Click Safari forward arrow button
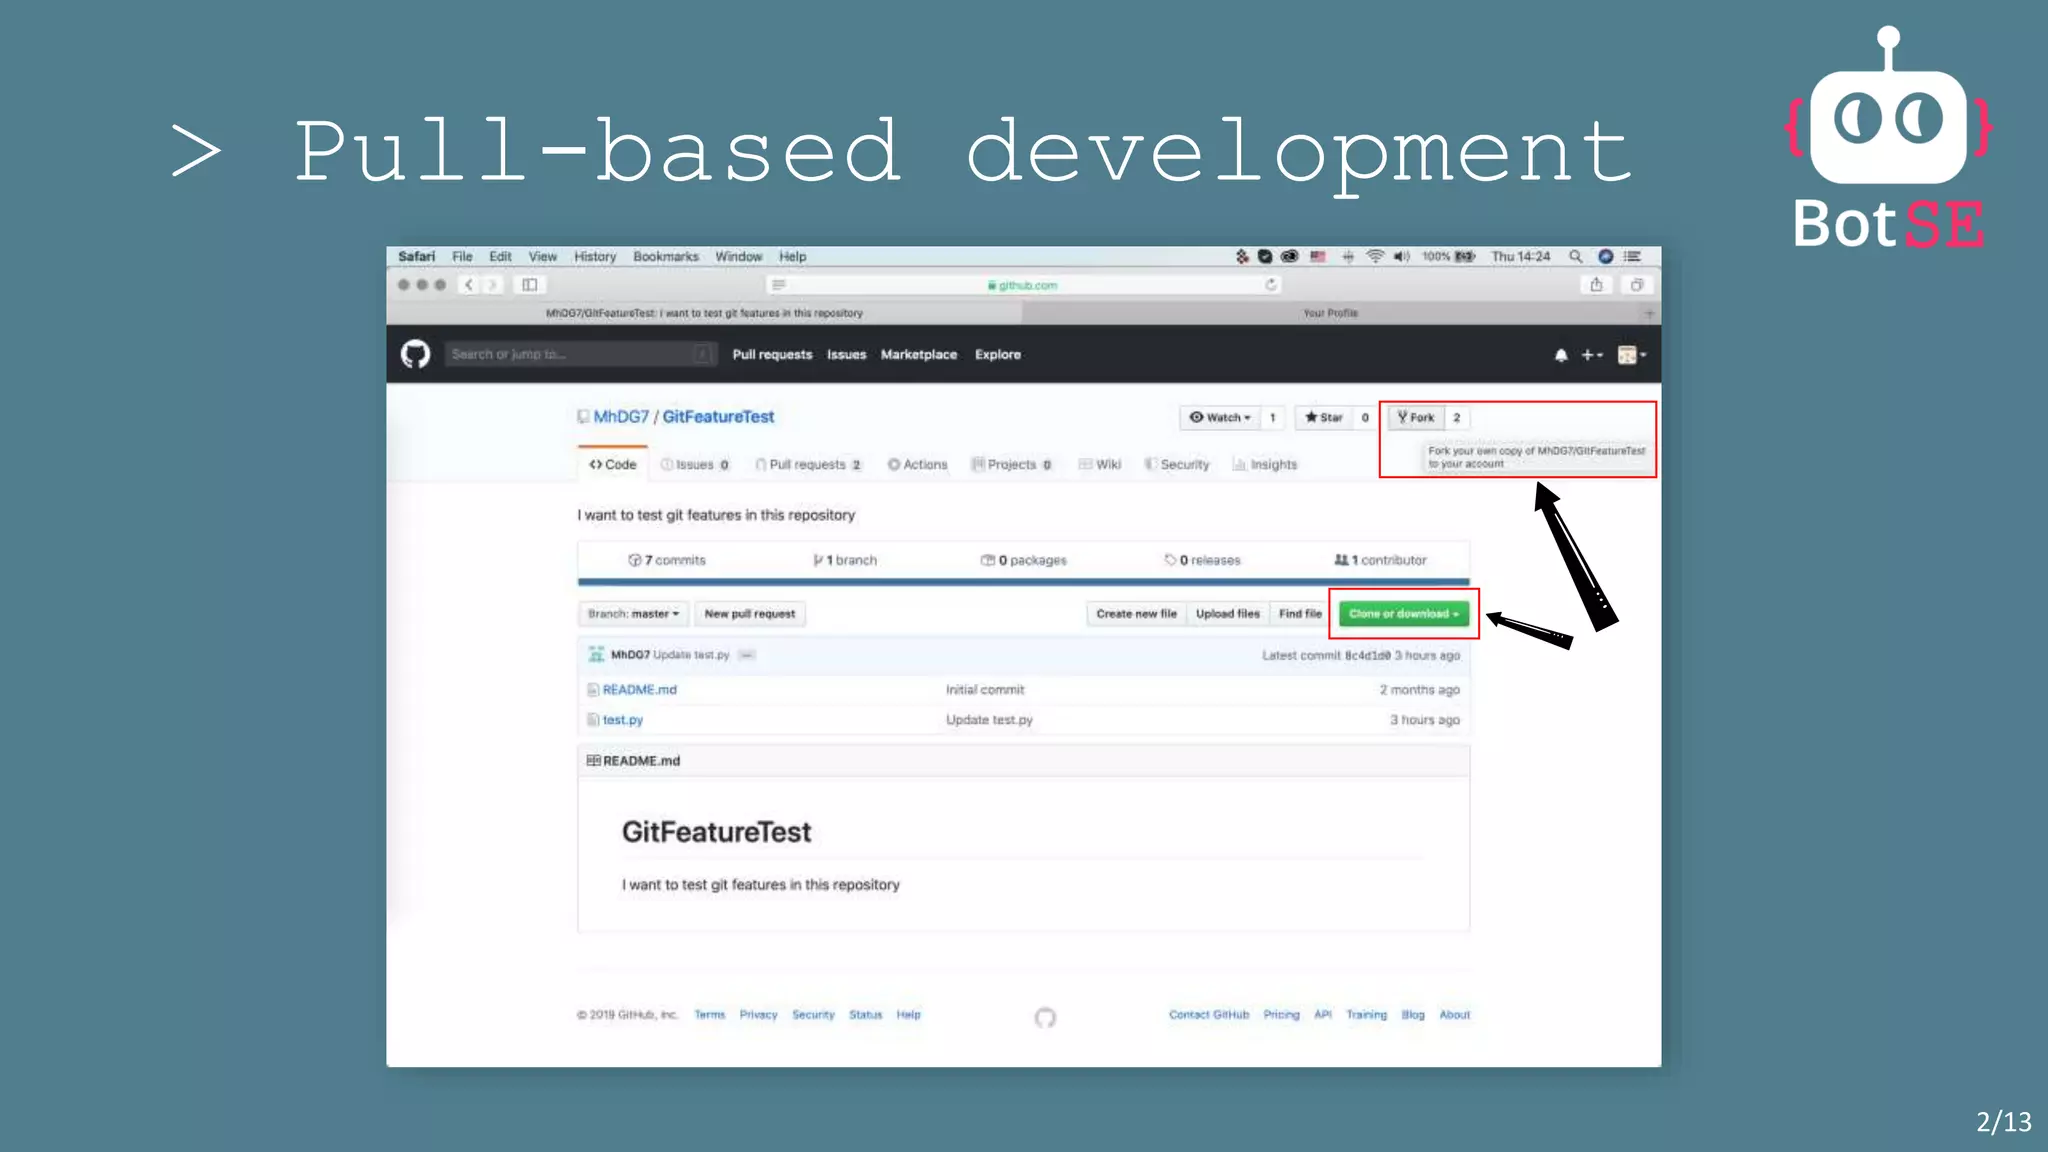The image size is (2048, 1152). [492, 285]
